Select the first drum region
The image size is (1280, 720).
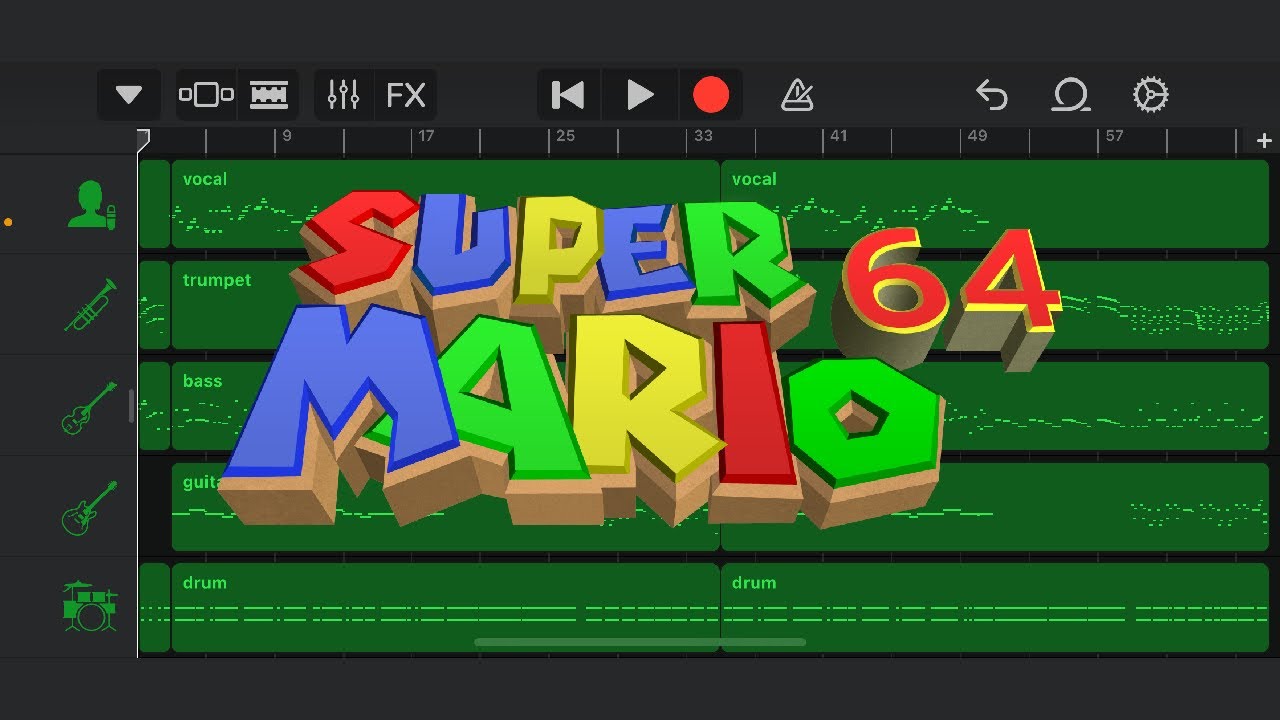[446, 608]
